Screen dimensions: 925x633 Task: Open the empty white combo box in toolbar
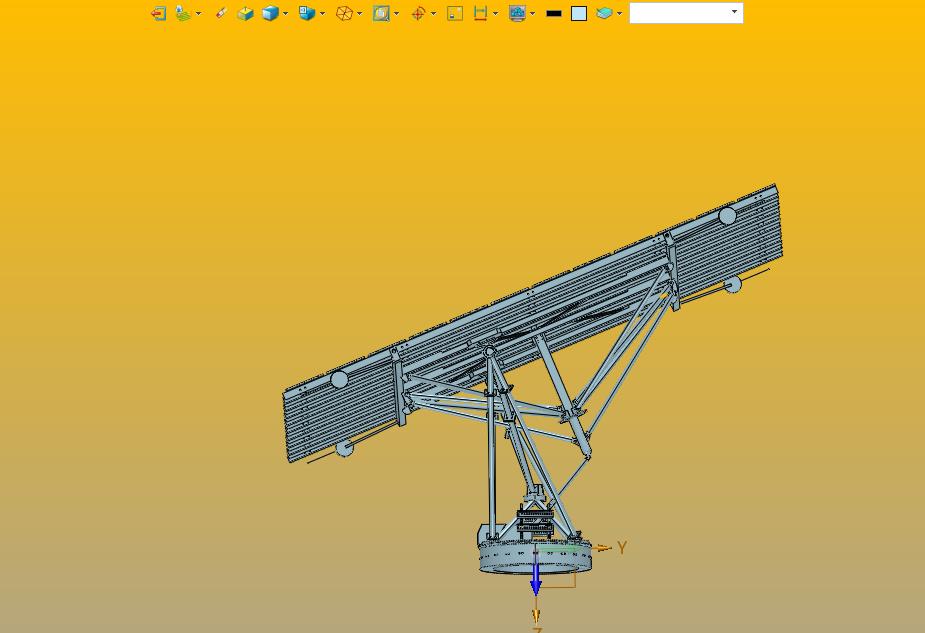point(686,13)
